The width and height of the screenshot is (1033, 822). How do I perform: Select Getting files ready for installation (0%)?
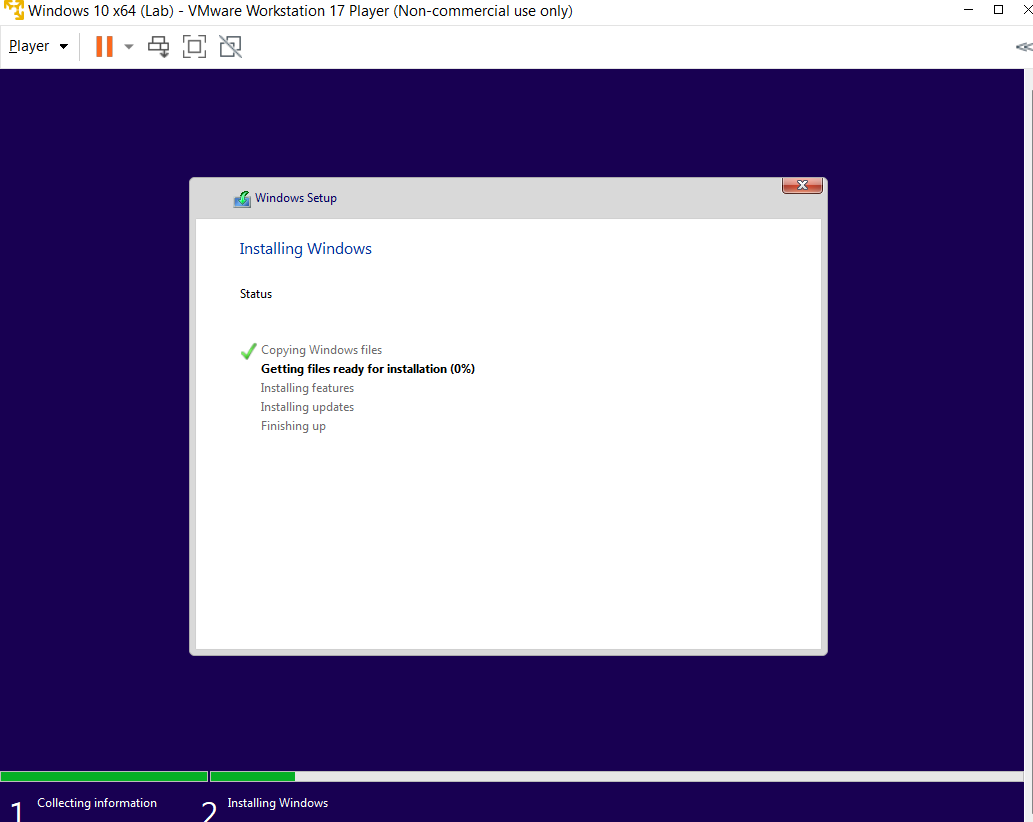(x=368, y=369)
